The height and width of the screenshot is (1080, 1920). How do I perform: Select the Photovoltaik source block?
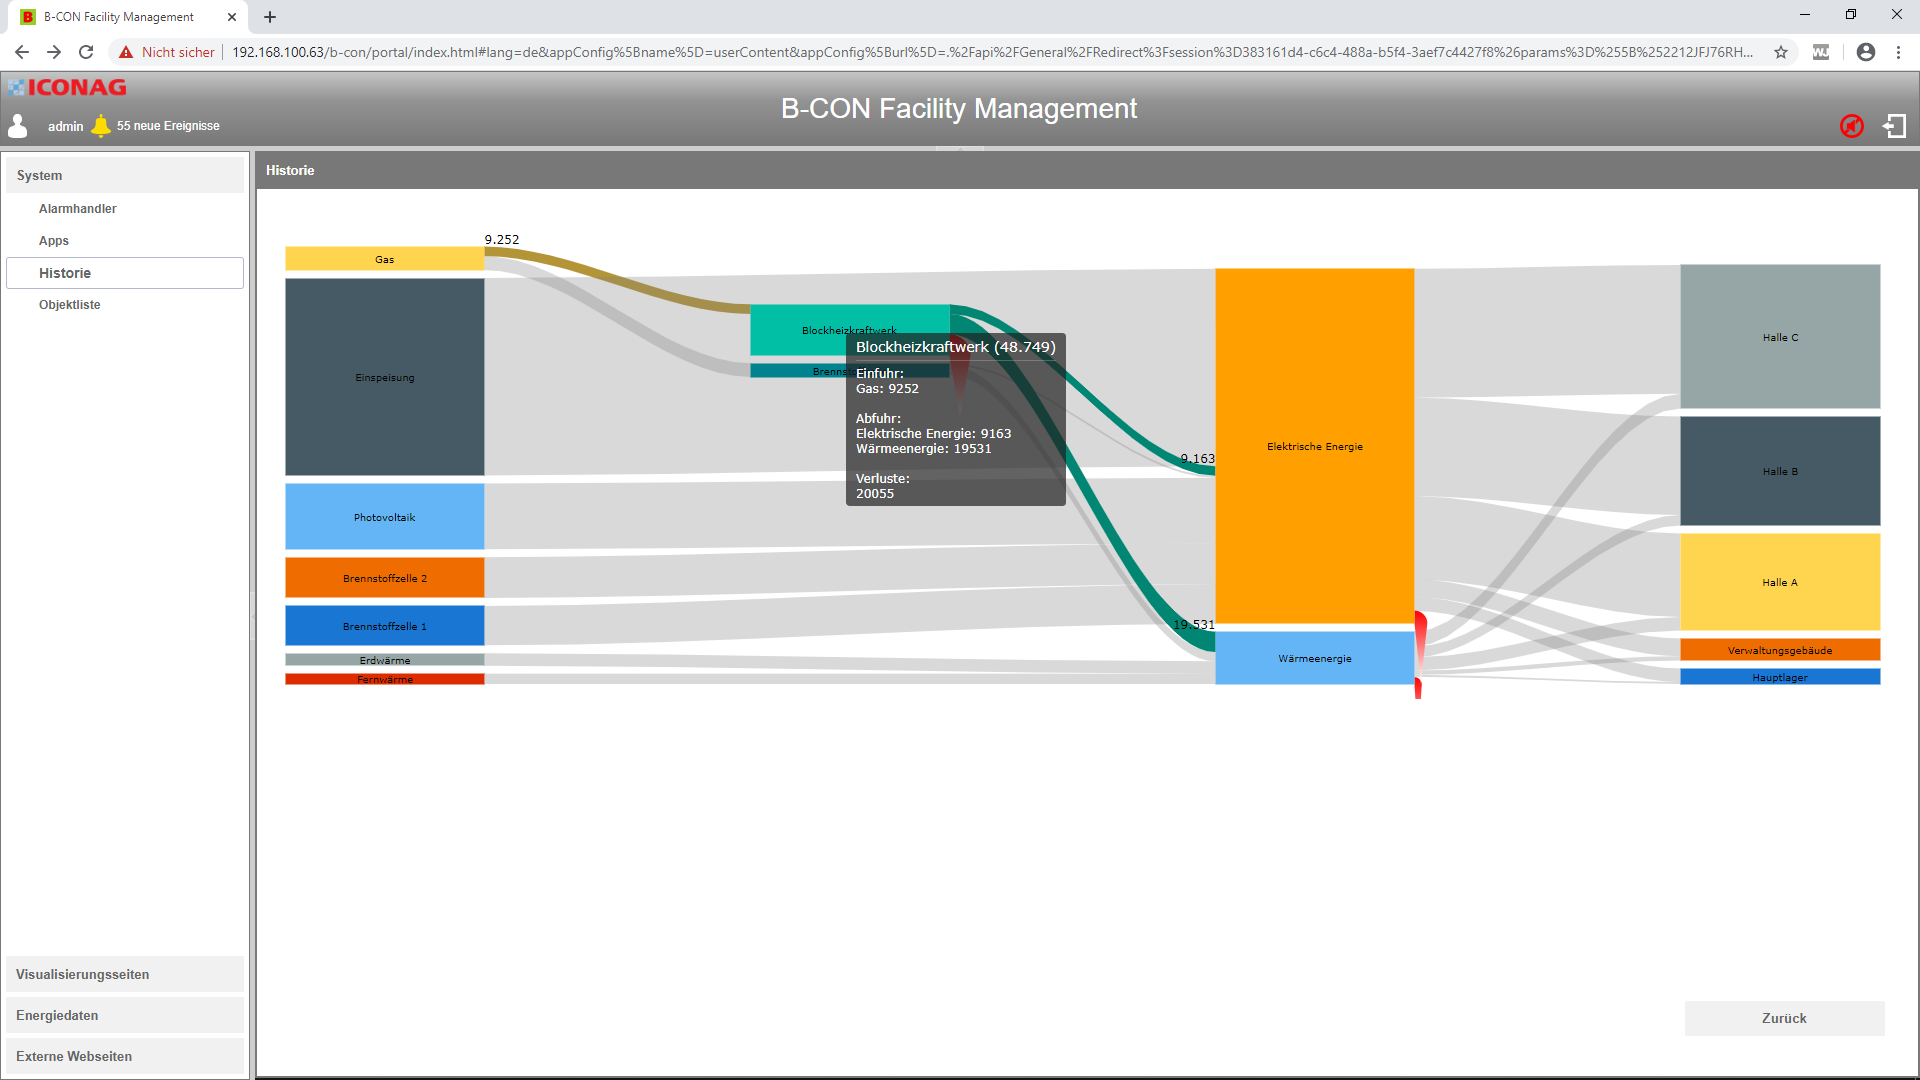(x=384, y=517)
